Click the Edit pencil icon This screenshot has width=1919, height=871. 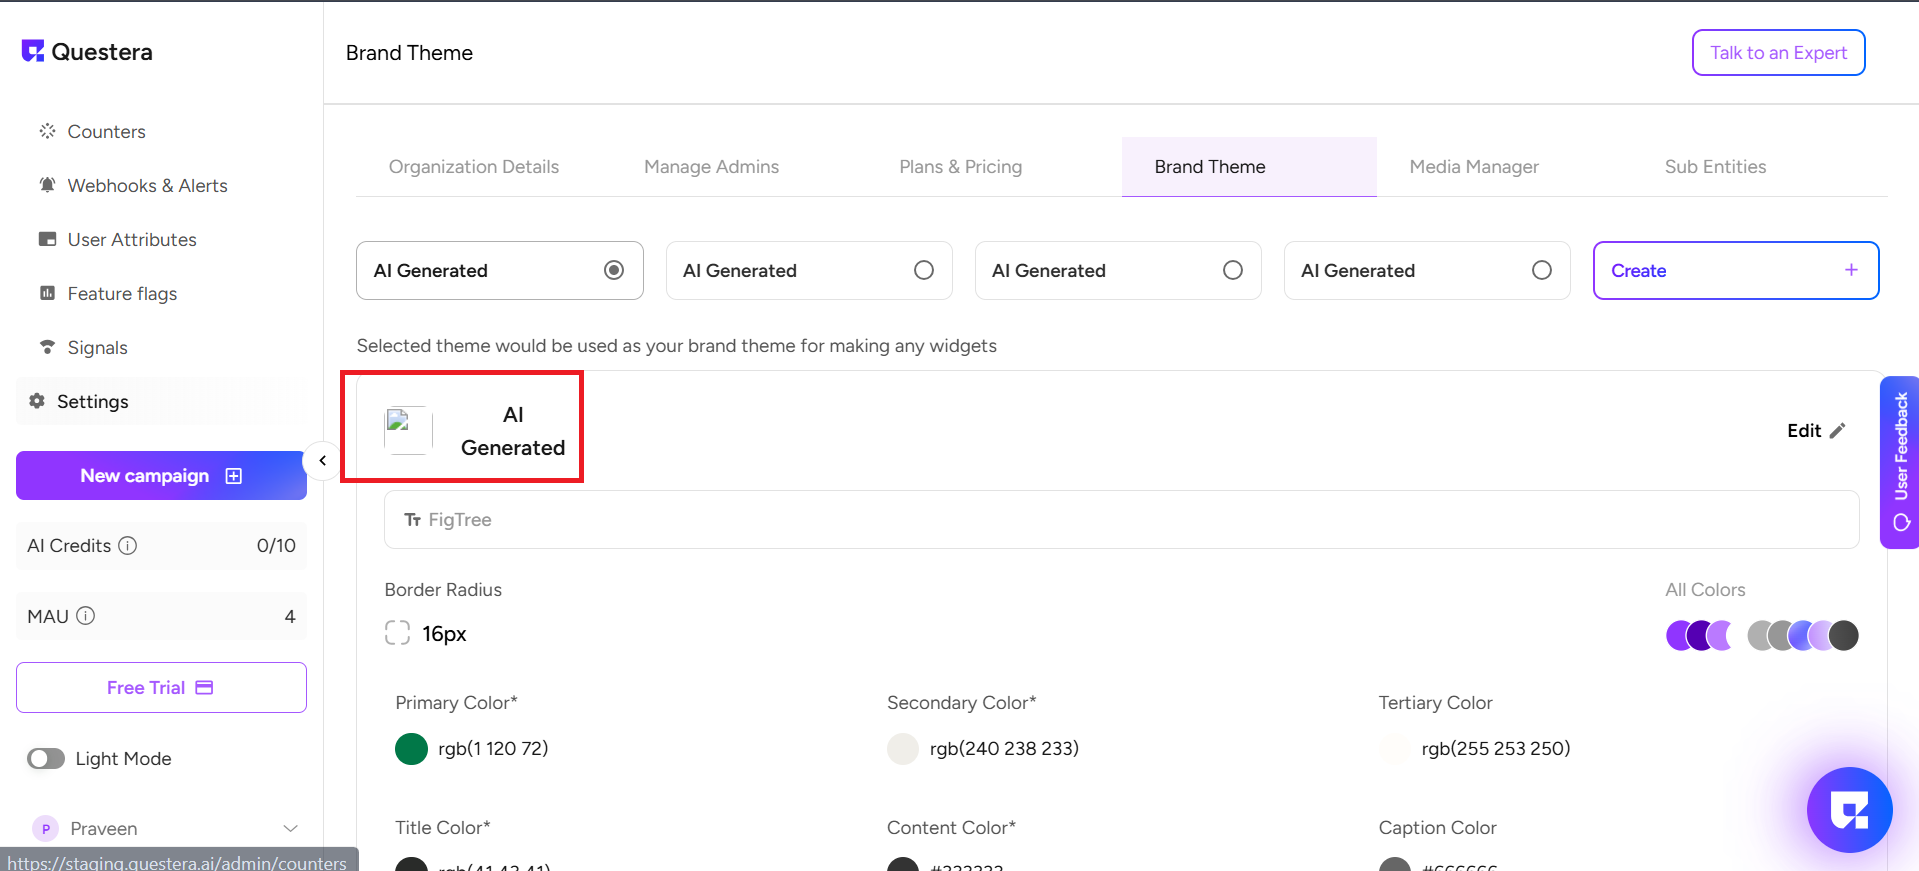1837,431
